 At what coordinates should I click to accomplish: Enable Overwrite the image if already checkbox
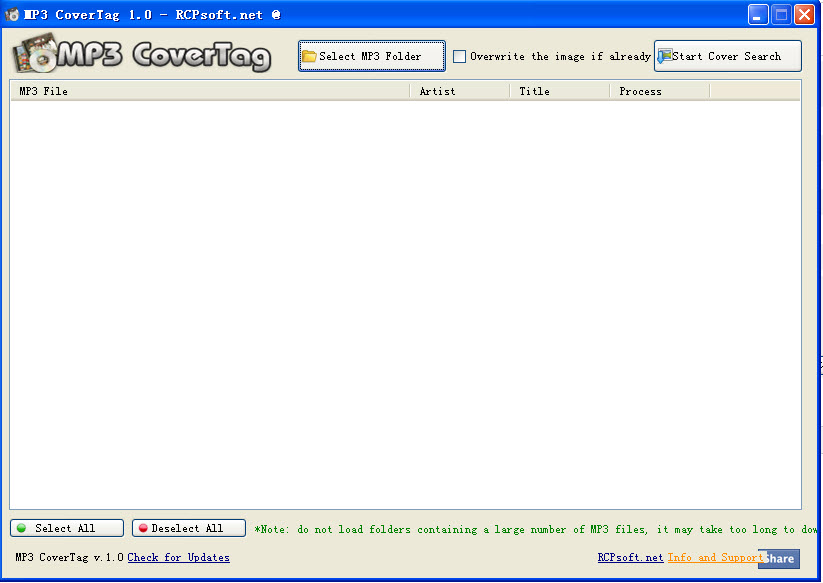[459, 56]
